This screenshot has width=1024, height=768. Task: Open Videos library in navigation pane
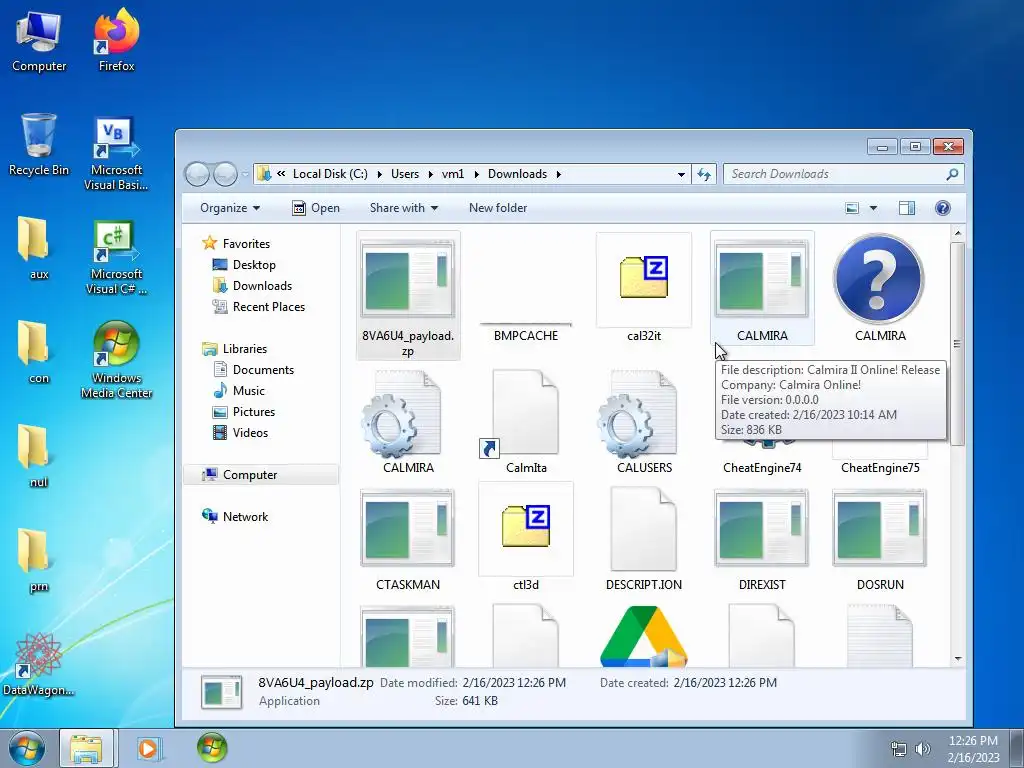tap(250, 432)
